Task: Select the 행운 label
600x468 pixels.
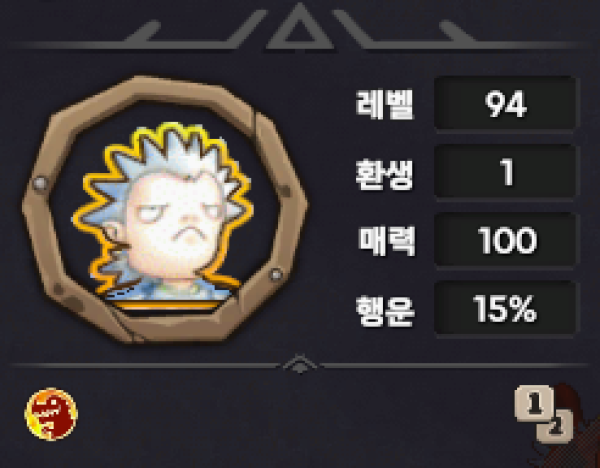Action: pyautogui.click(x=385, y=311)
